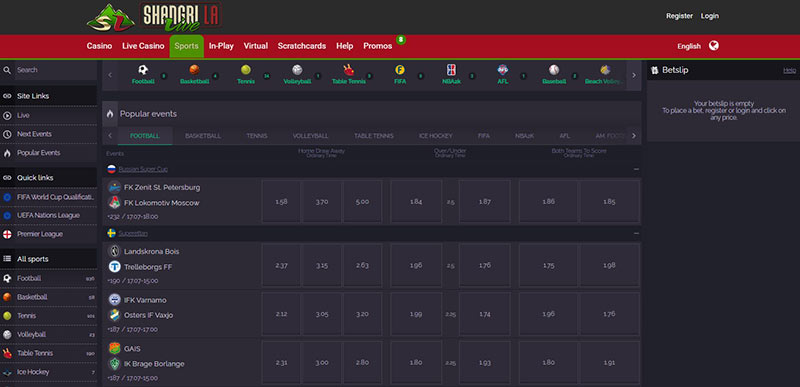Click the Swedish flag icon beside Superettan
The height and width of the screenshot is (387, 800).
111,233
